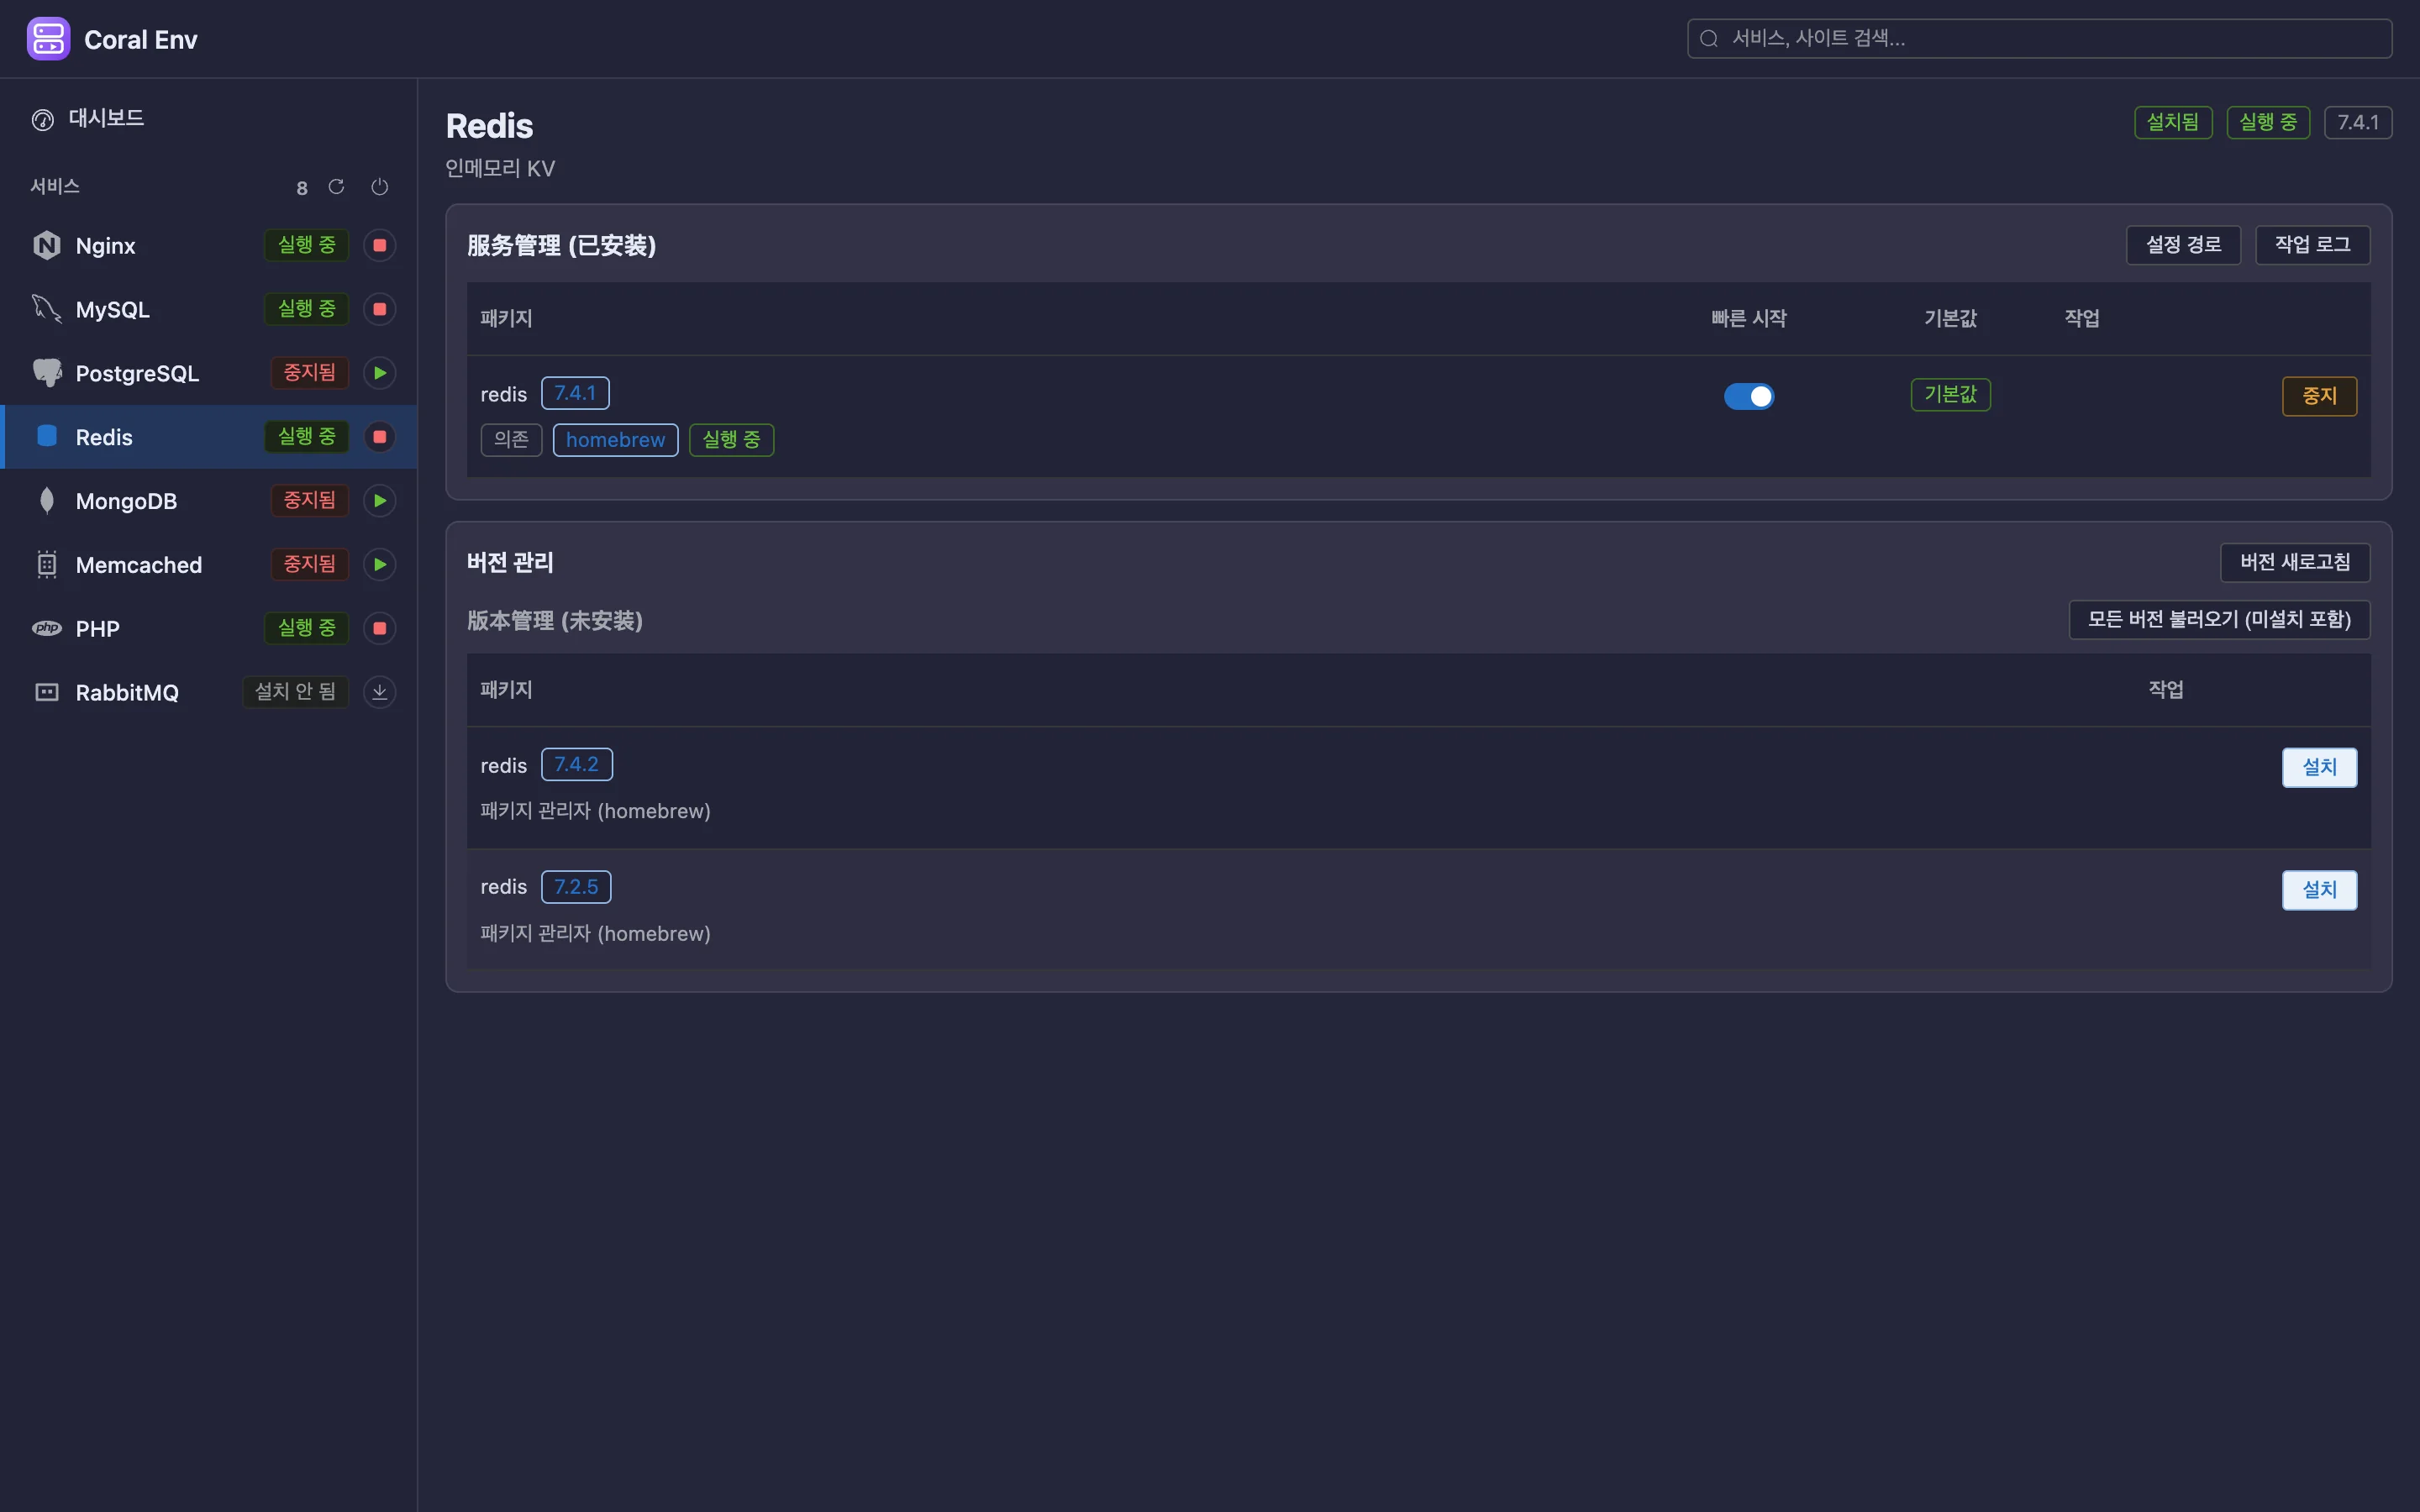Click the PHP logo icon
The height and width of the screenshot is (1512, 2420).
(47, 628)
